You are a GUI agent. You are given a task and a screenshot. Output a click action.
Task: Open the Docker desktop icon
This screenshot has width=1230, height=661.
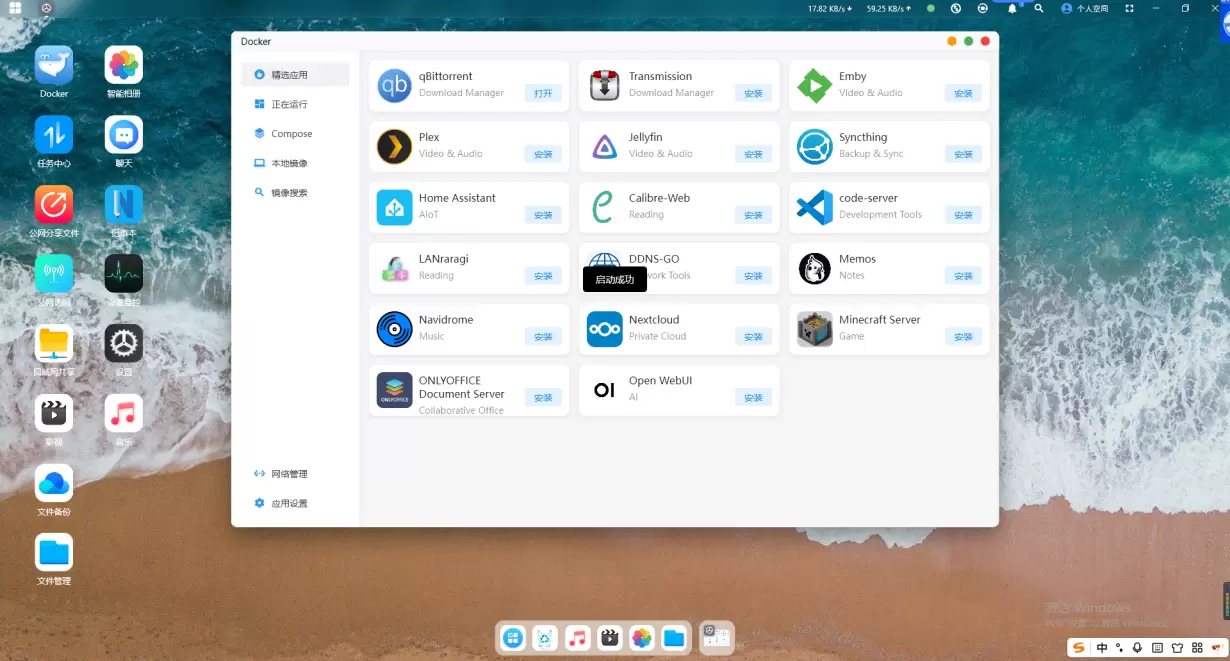pos(54,66)
